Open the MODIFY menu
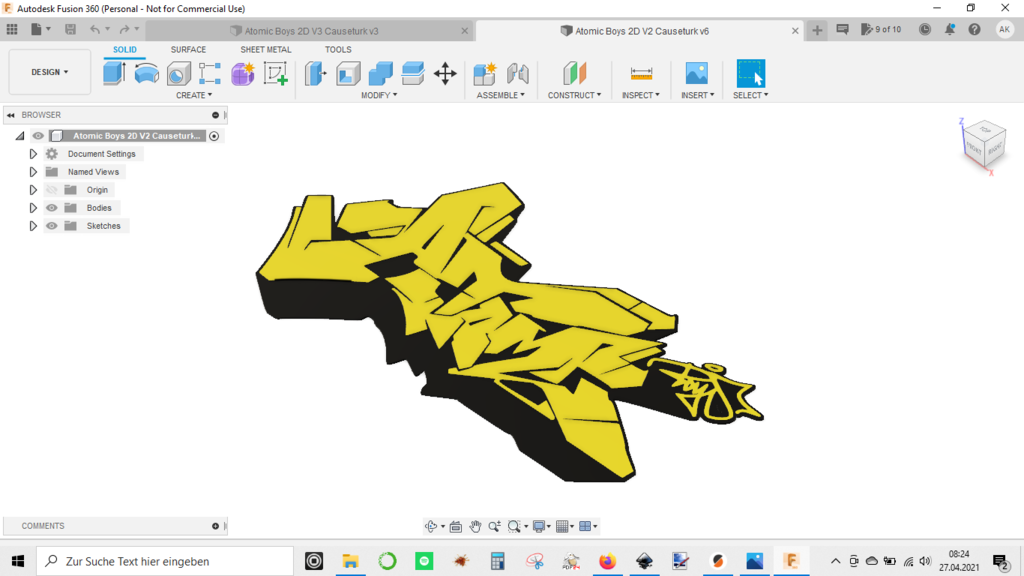 (379, 95)
